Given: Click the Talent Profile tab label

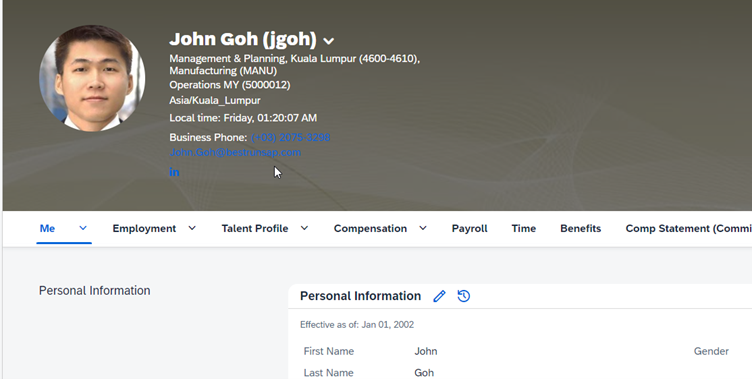Looking at the screenshot, I should pos(255,228).
